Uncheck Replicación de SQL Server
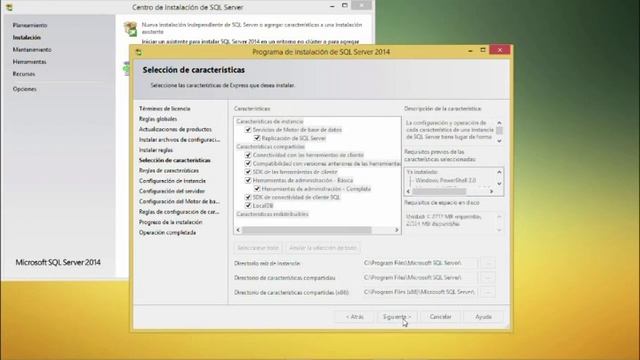This screenshot has width=640, height=360. [x=257, y=138]
